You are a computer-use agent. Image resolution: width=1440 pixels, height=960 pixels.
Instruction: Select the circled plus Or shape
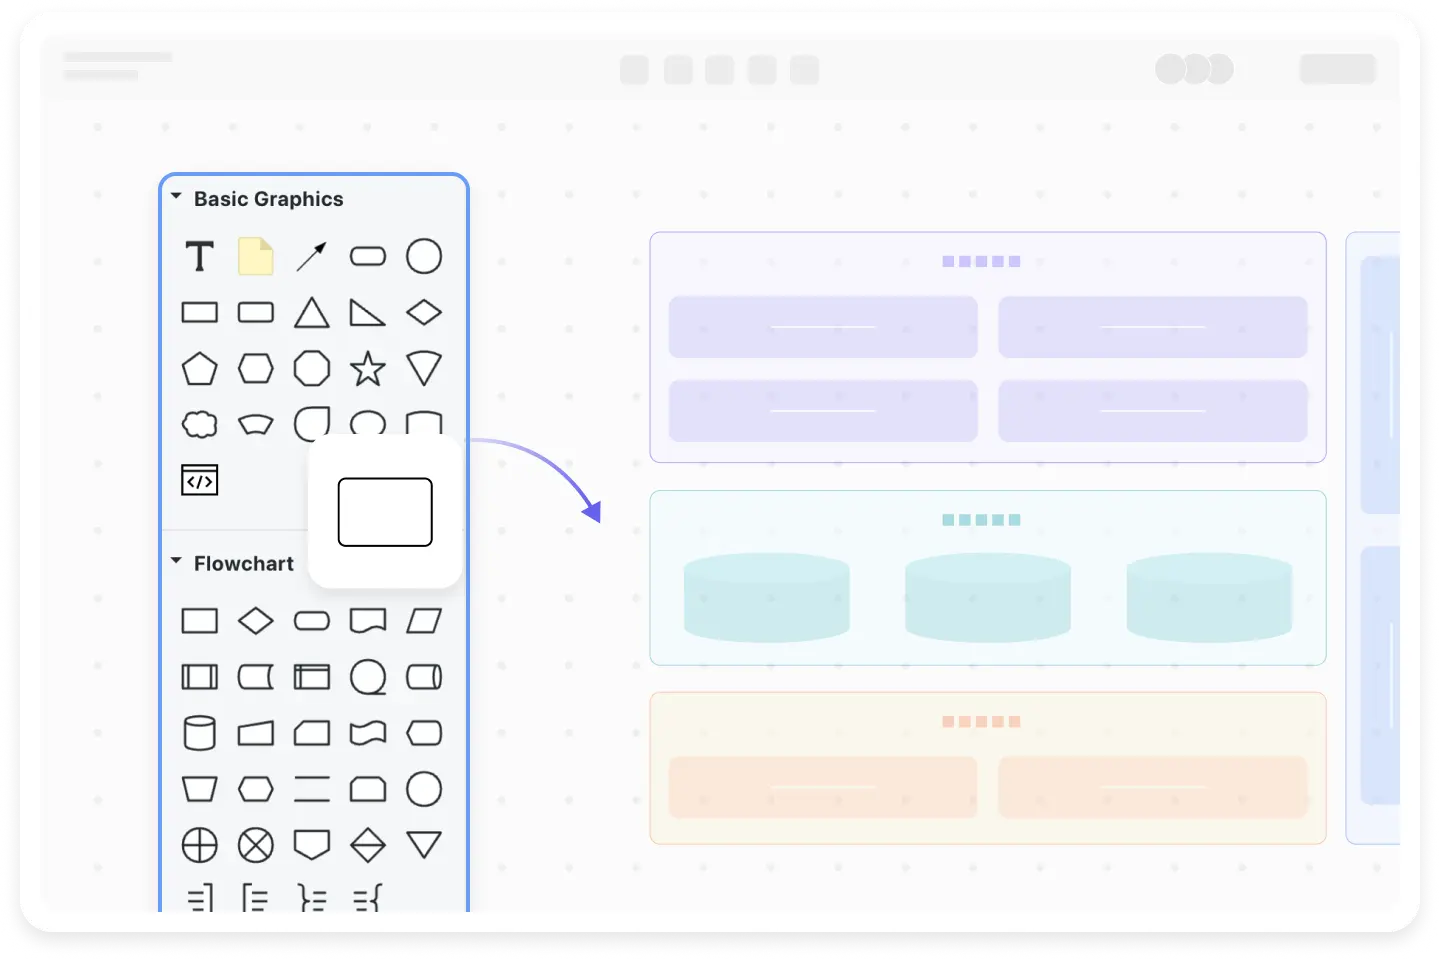tap(200, 845)
